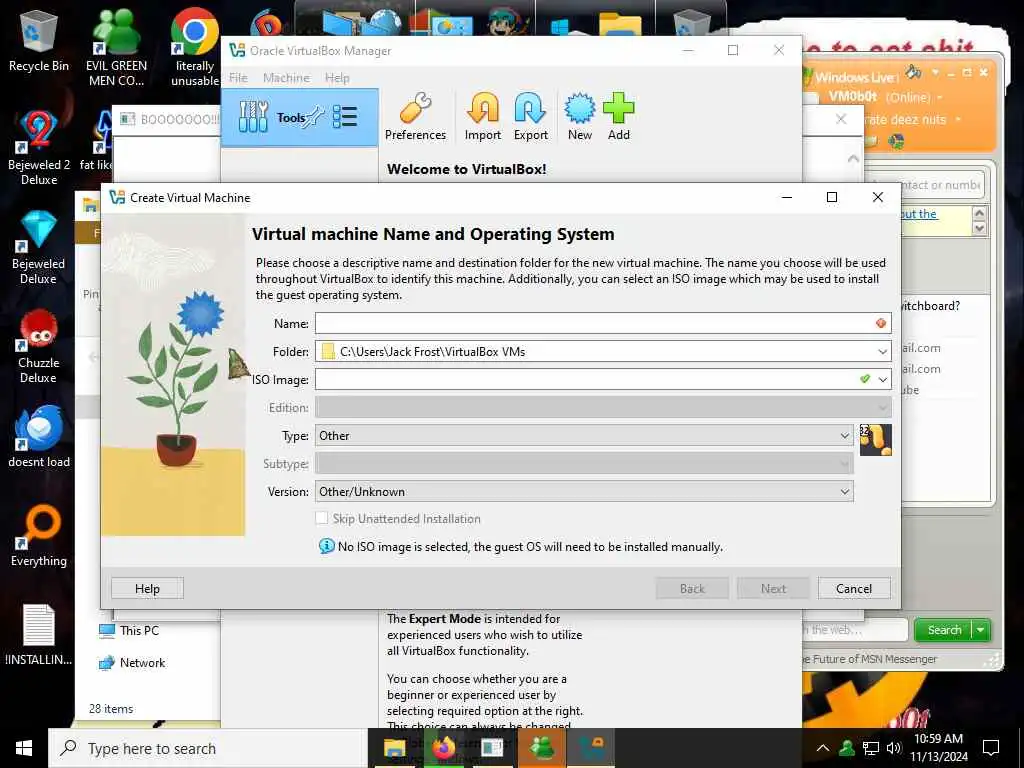The image size is (1024, 768).
Task: Switch to Firefox on the taskbar
Action: [x=443, y=748]
